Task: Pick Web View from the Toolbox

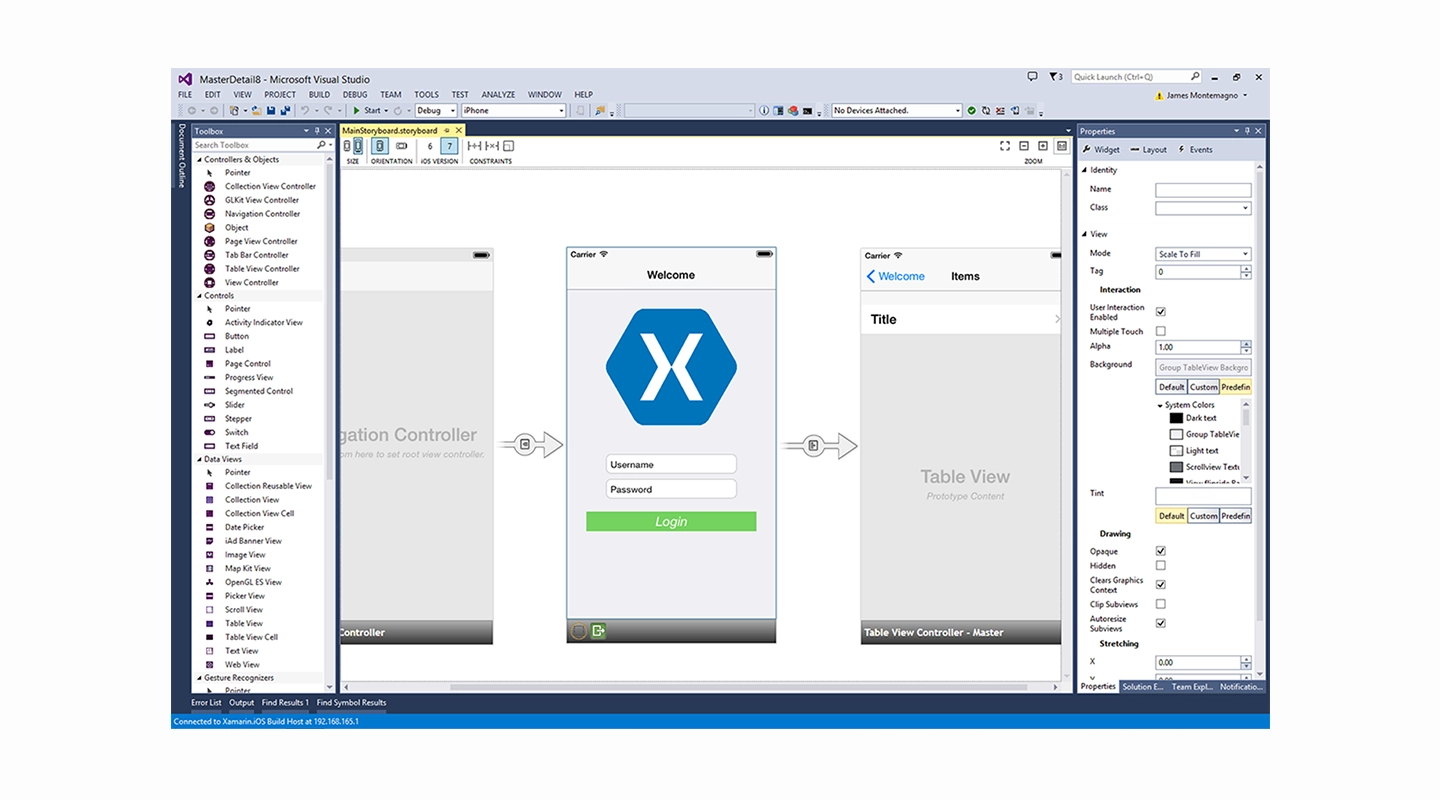Action: 242,664
